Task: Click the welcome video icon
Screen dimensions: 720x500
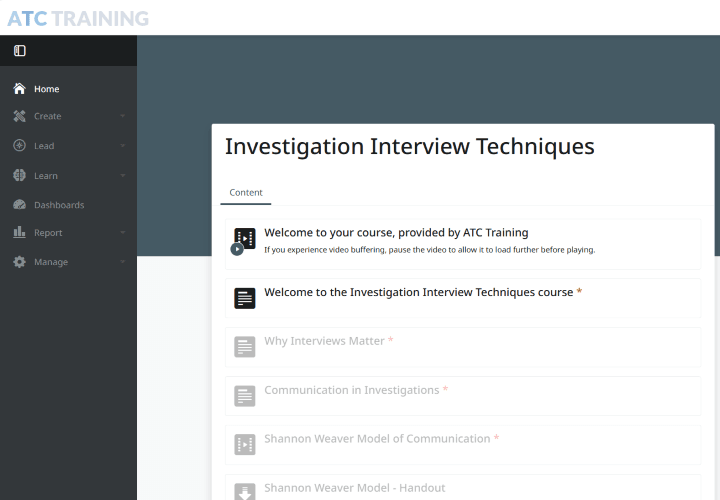Action: click(x=244, y=240)
